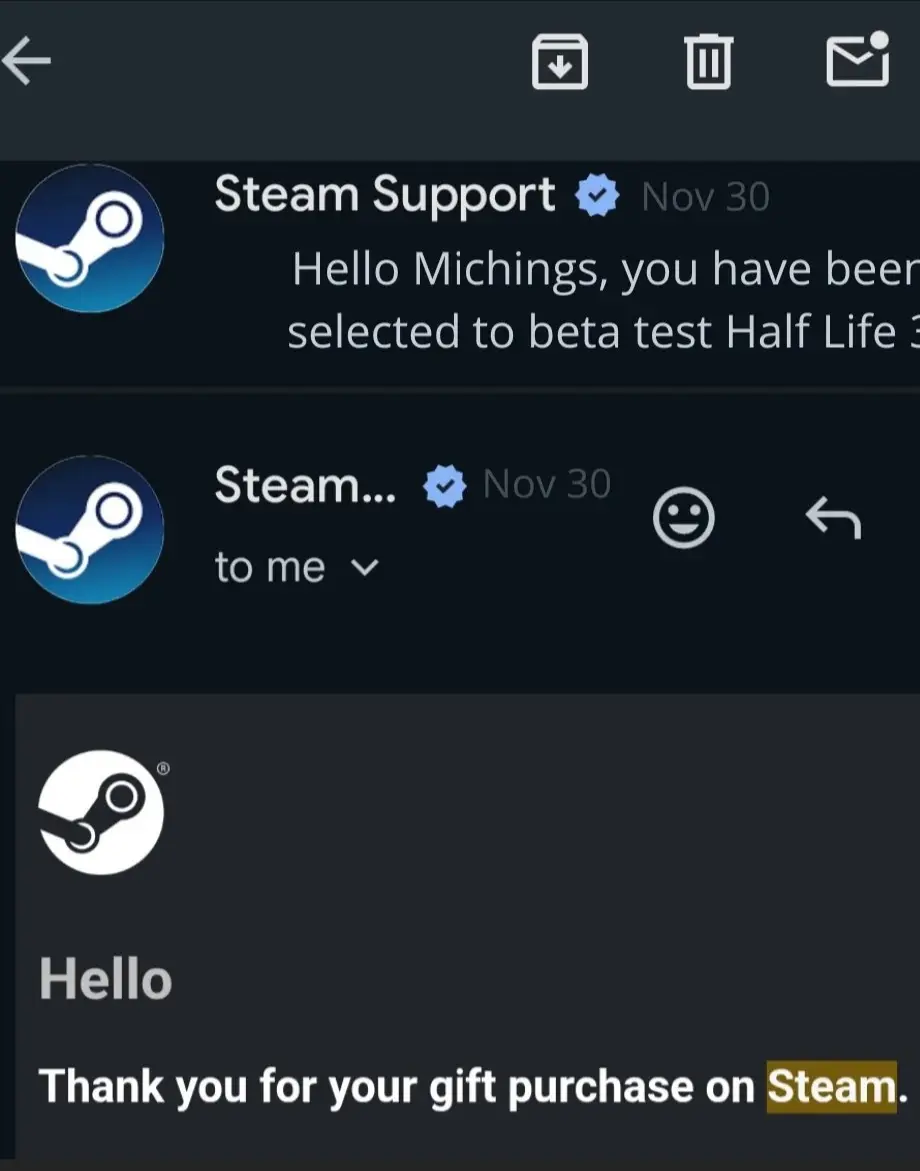The height and width of the screenshot is (1171, 920).
Task: Expand recipient details chevron beside "to me"
Action: tap(367, 568)
